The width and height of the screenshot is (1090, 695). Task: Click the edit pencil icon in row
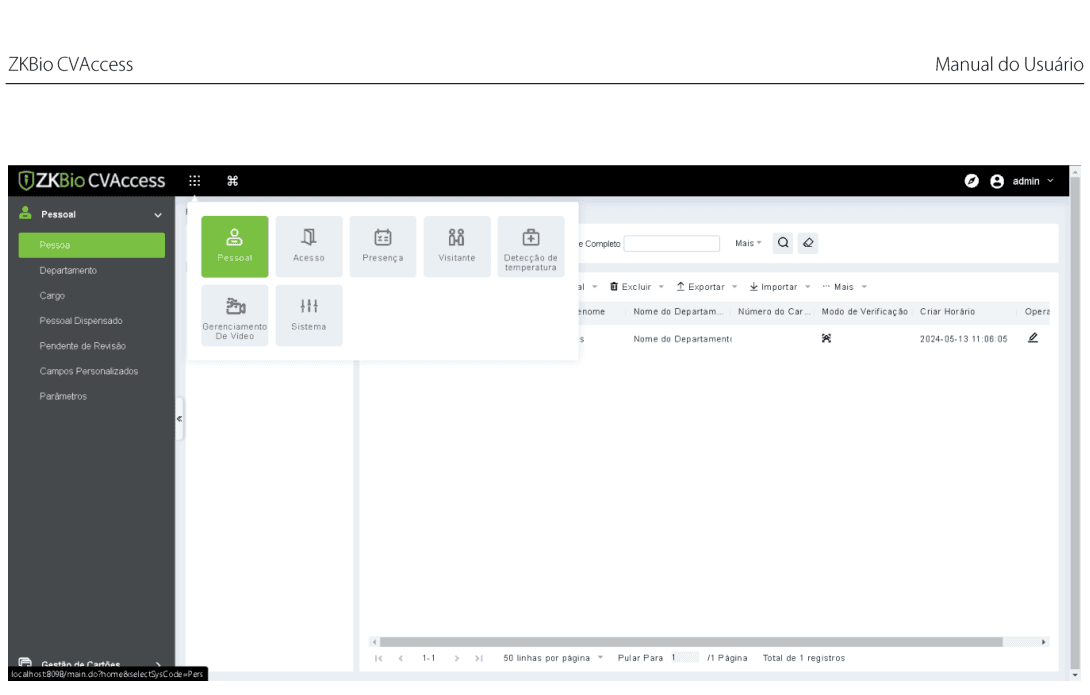(1033, 338)
